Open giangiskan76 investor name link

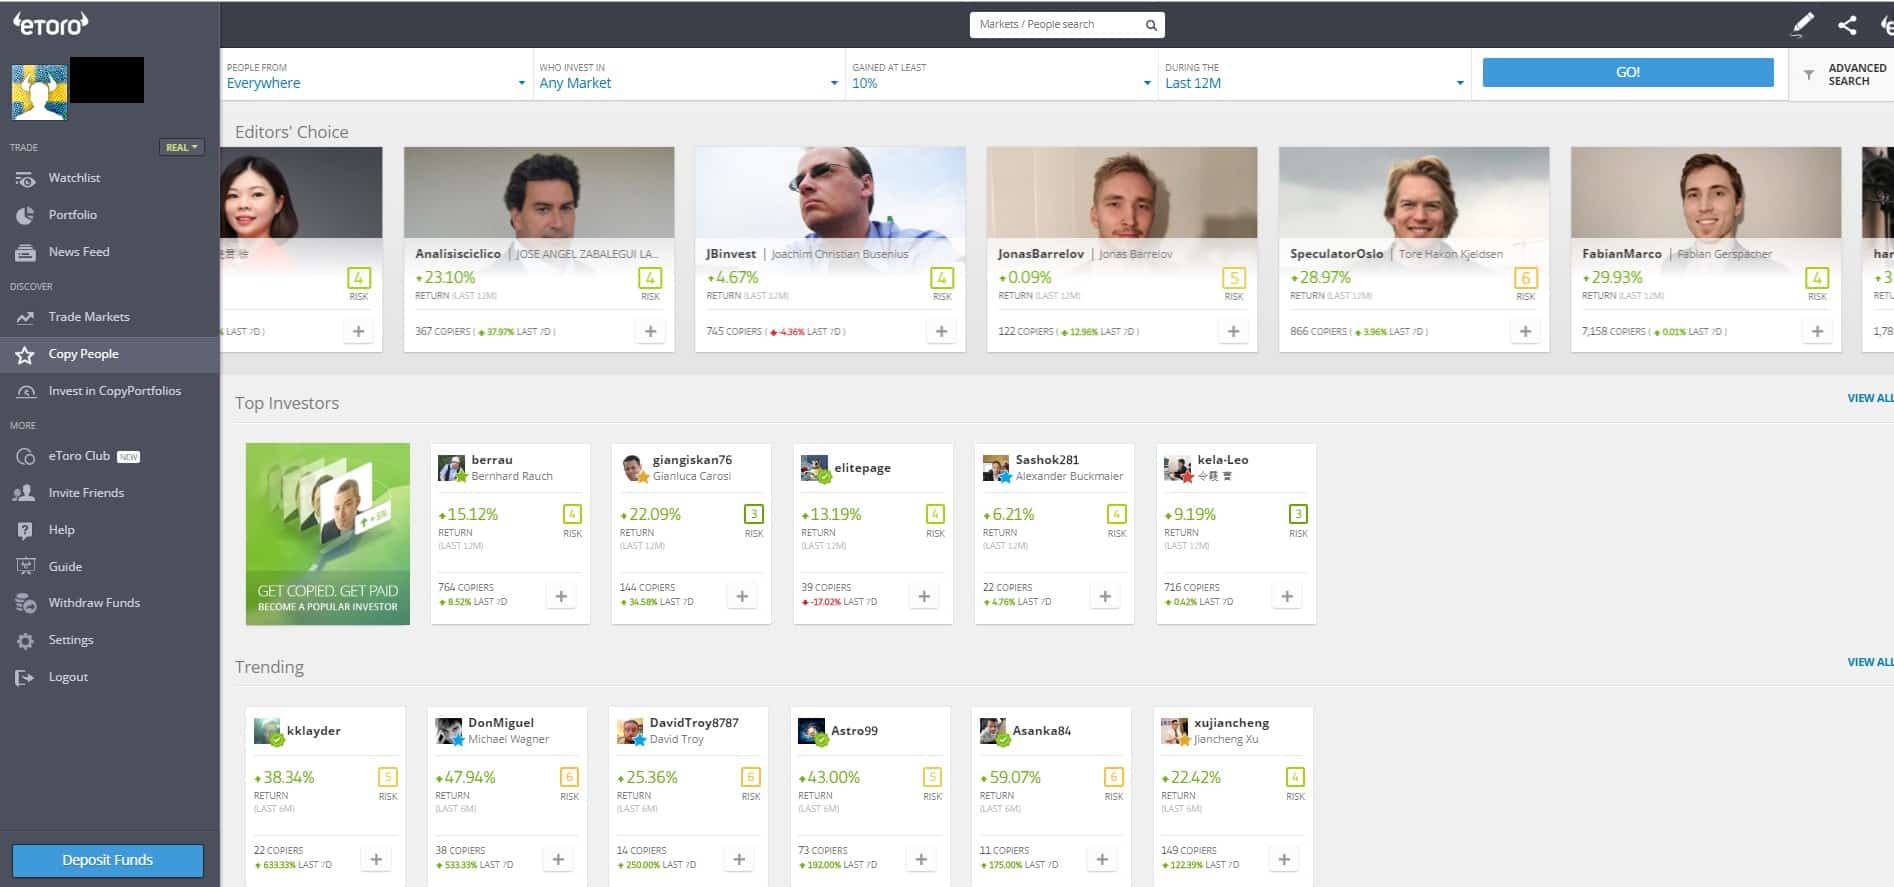click(692, 460)
